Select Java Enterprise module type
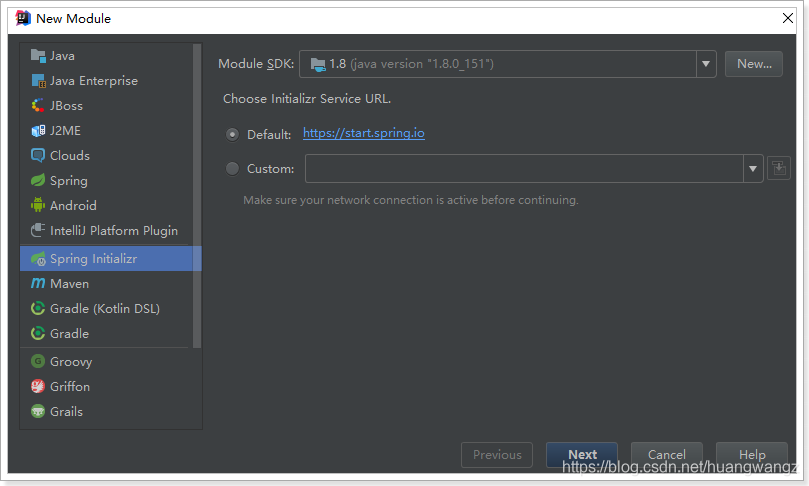The height and width of the screenshot is (486, 809). (x=106, y=80)
